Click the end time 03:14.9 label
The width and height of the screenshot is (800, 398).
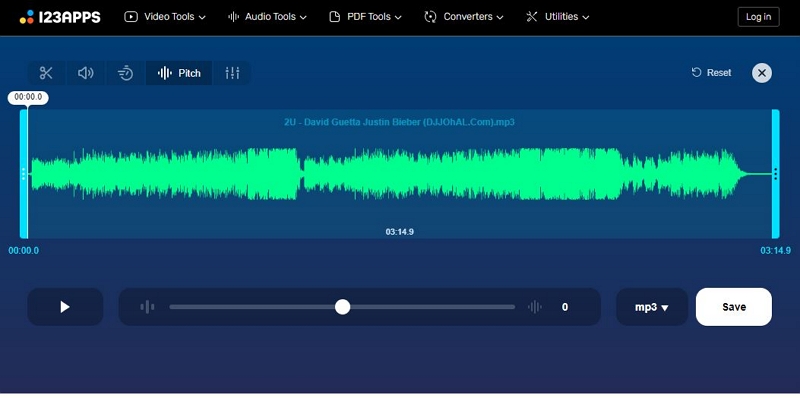(776, 251)
